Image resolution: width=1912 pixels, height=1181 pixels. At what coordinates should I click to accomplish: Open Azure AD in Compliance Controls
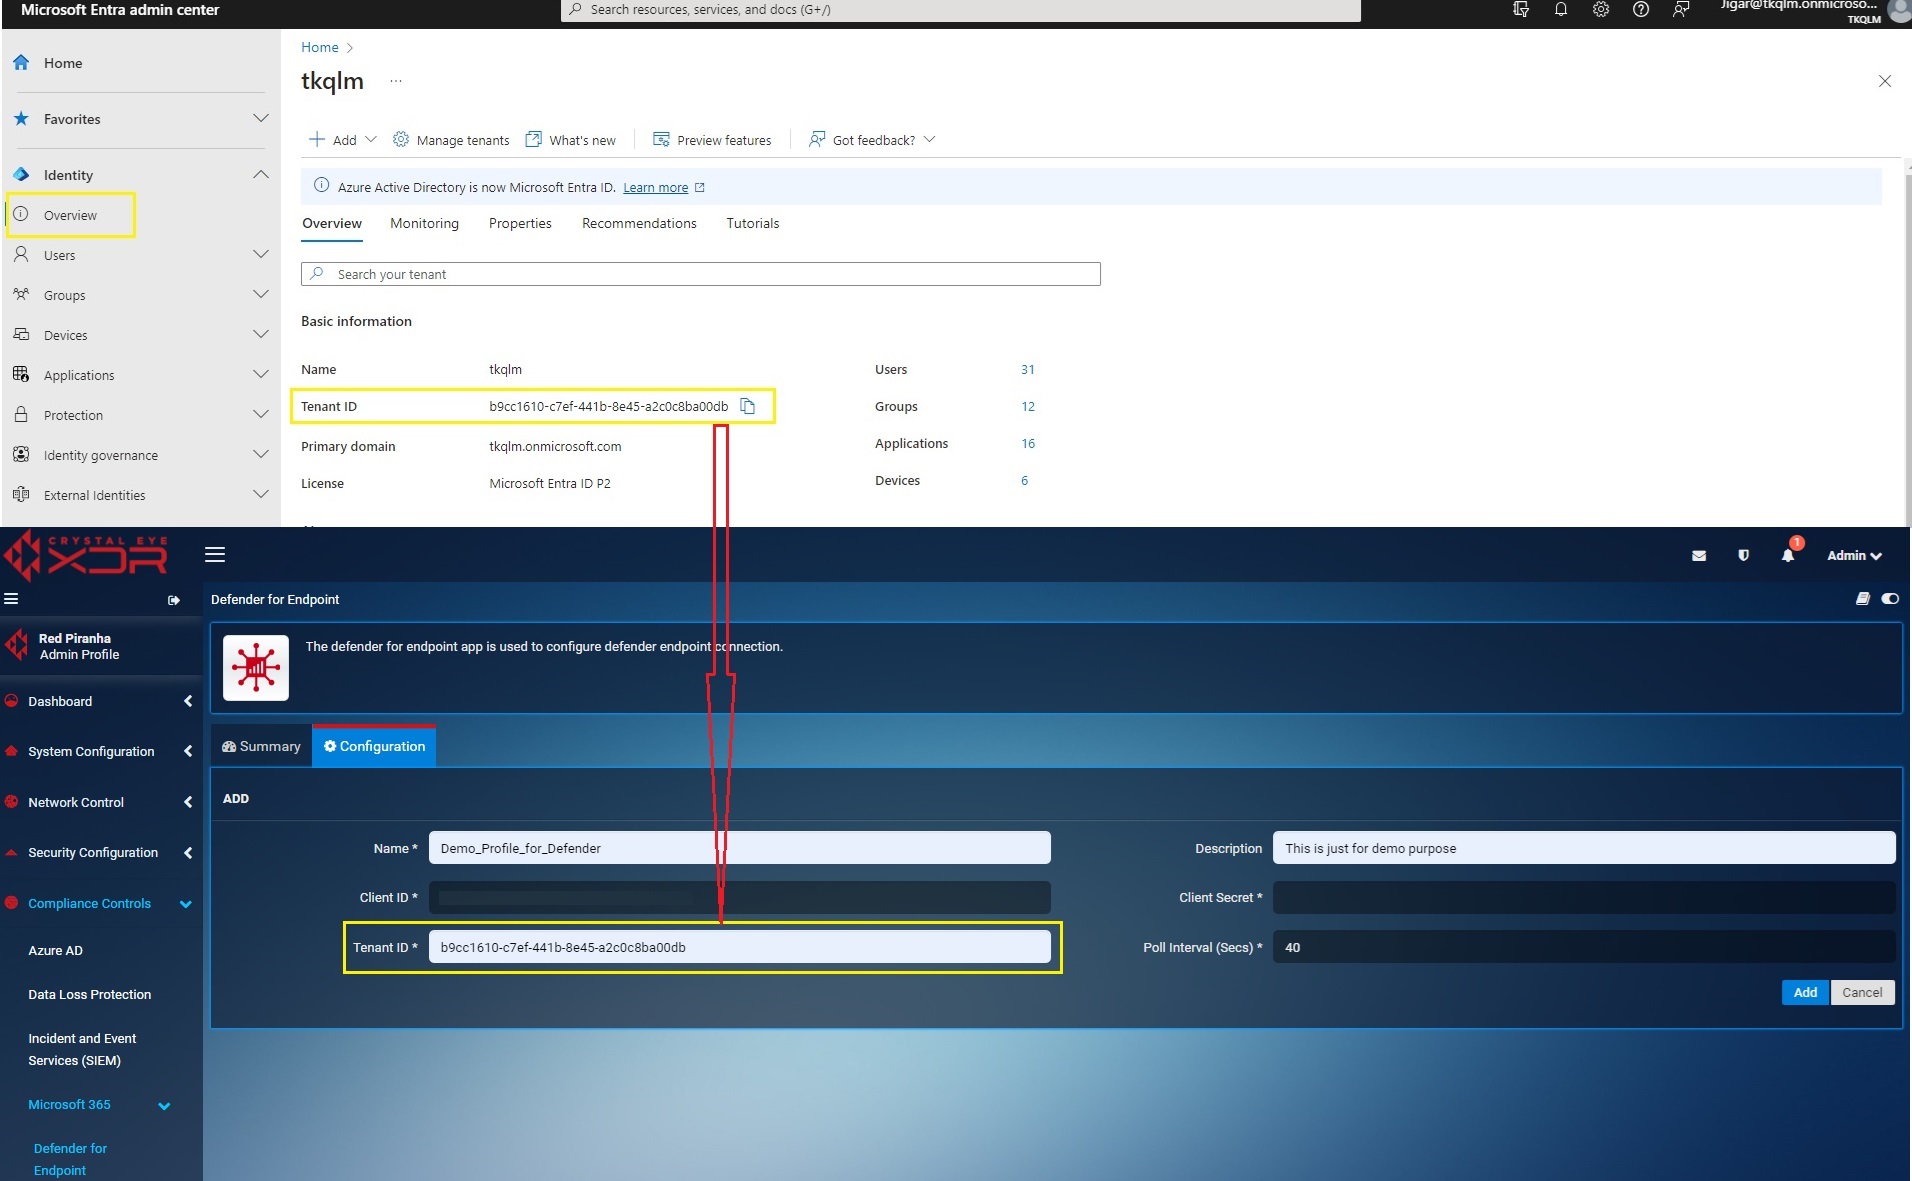point(55,950)
